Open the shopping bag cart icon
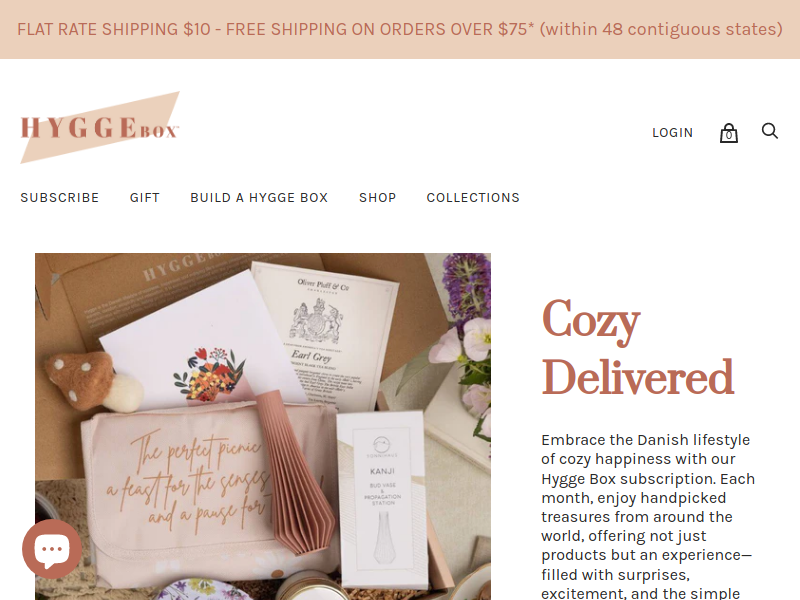 coord(729,133)
